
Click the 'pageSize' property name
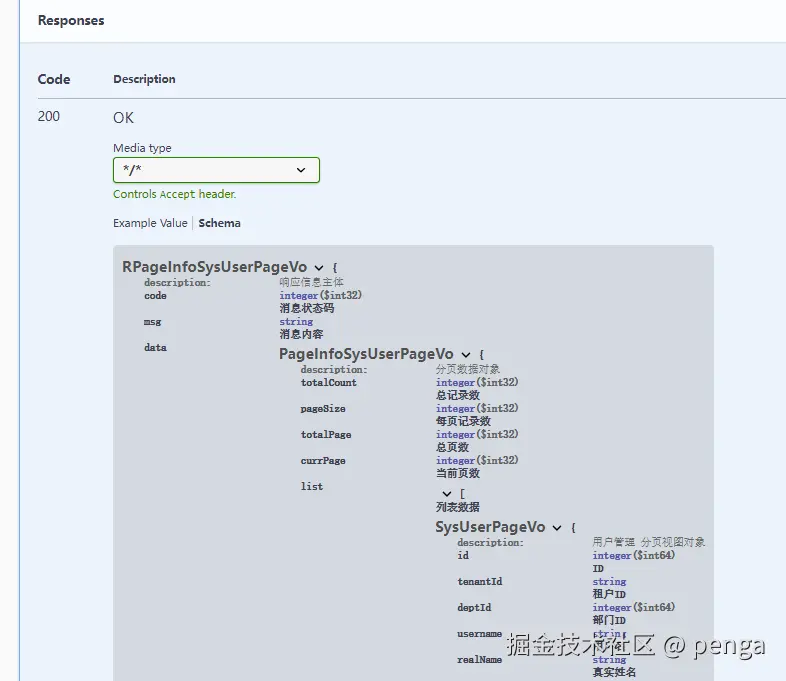(x=323, y=408)
